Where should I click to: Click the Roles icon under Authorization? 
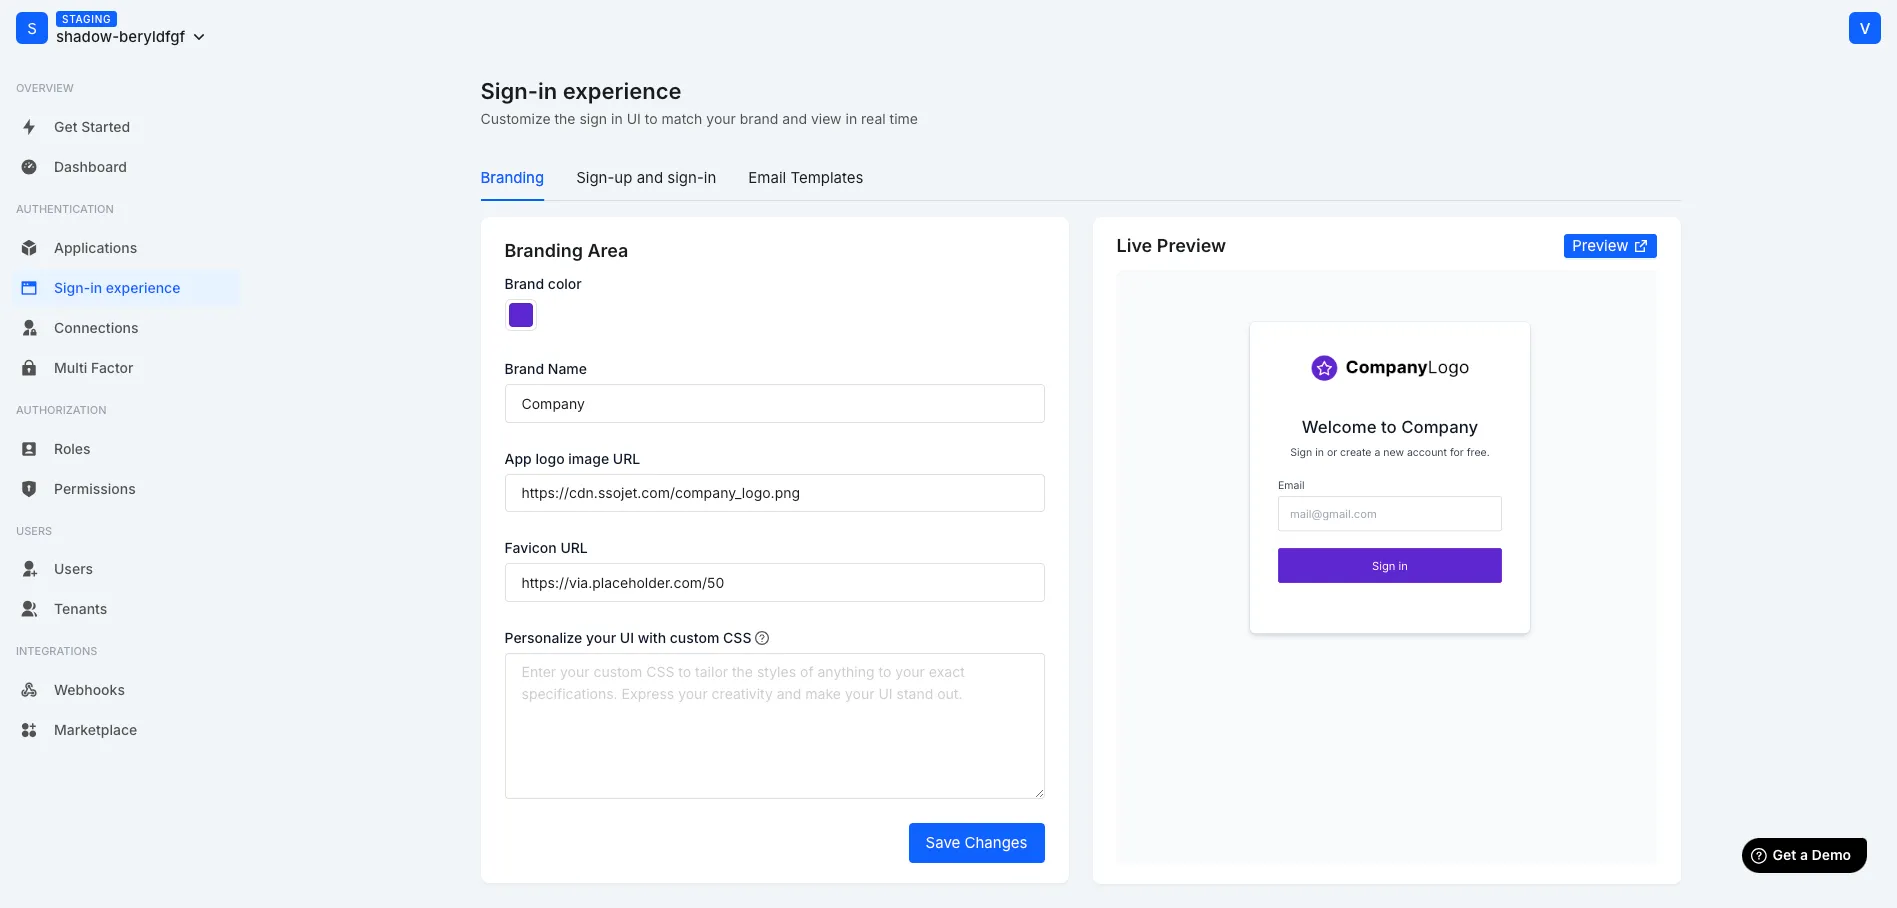(x=29, y=448)
